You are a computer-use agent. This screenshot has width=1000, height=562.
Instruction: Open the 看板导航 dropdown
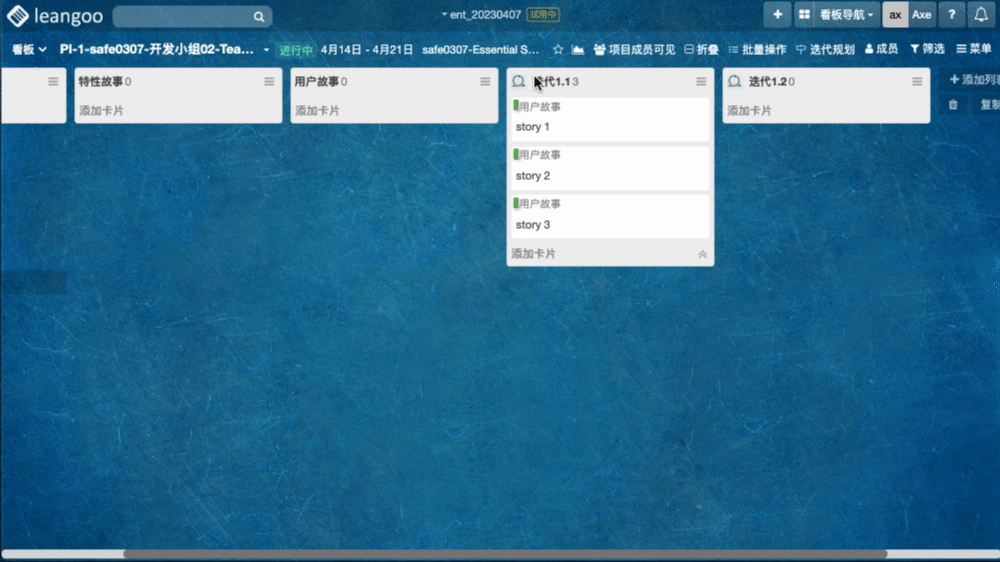[837, 15]
